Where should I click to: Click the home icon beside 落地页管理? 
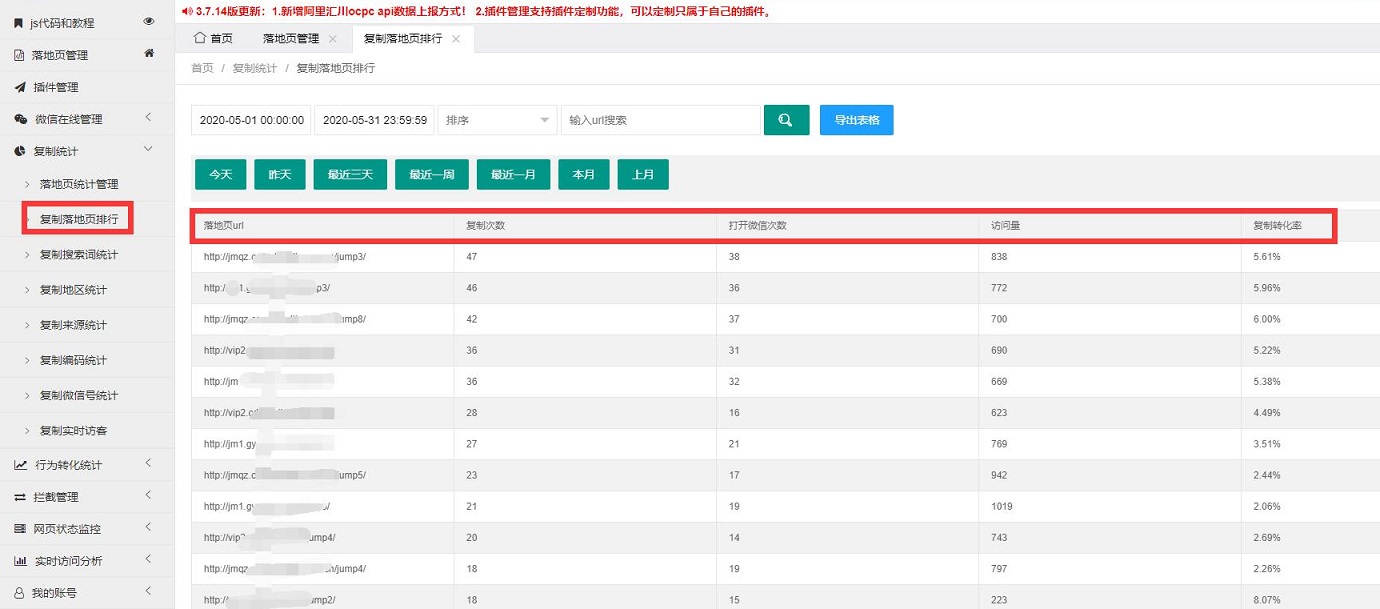click(x=149, y=53)
